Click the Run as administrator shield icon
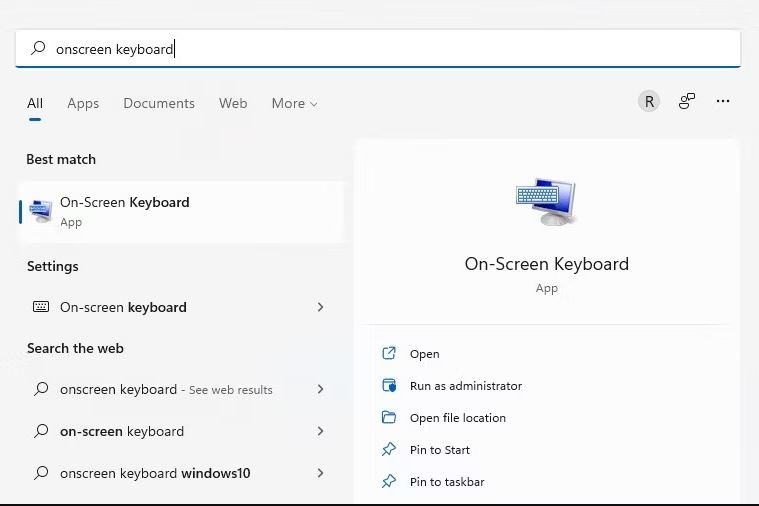This screenshot has width=759, height=506. point(389,385)
